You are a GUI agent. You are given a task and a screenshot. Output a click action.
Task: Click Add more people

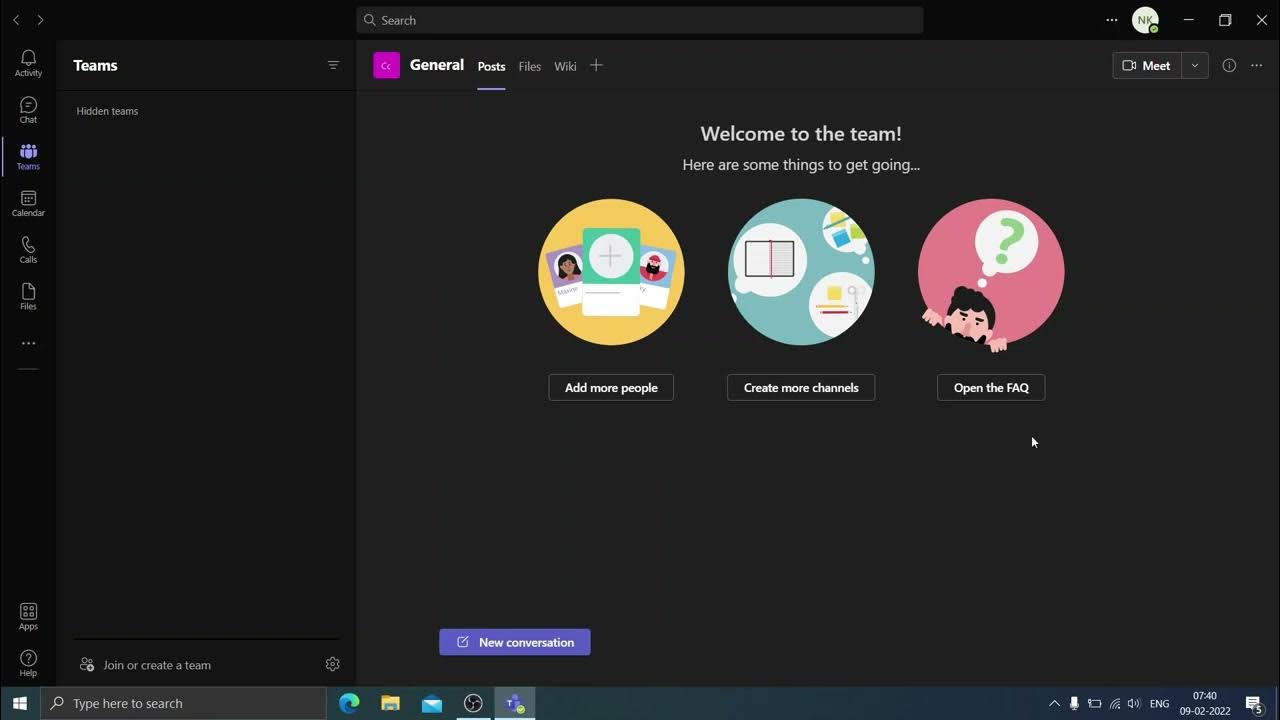pyautogui.click(x=611, y=387)
